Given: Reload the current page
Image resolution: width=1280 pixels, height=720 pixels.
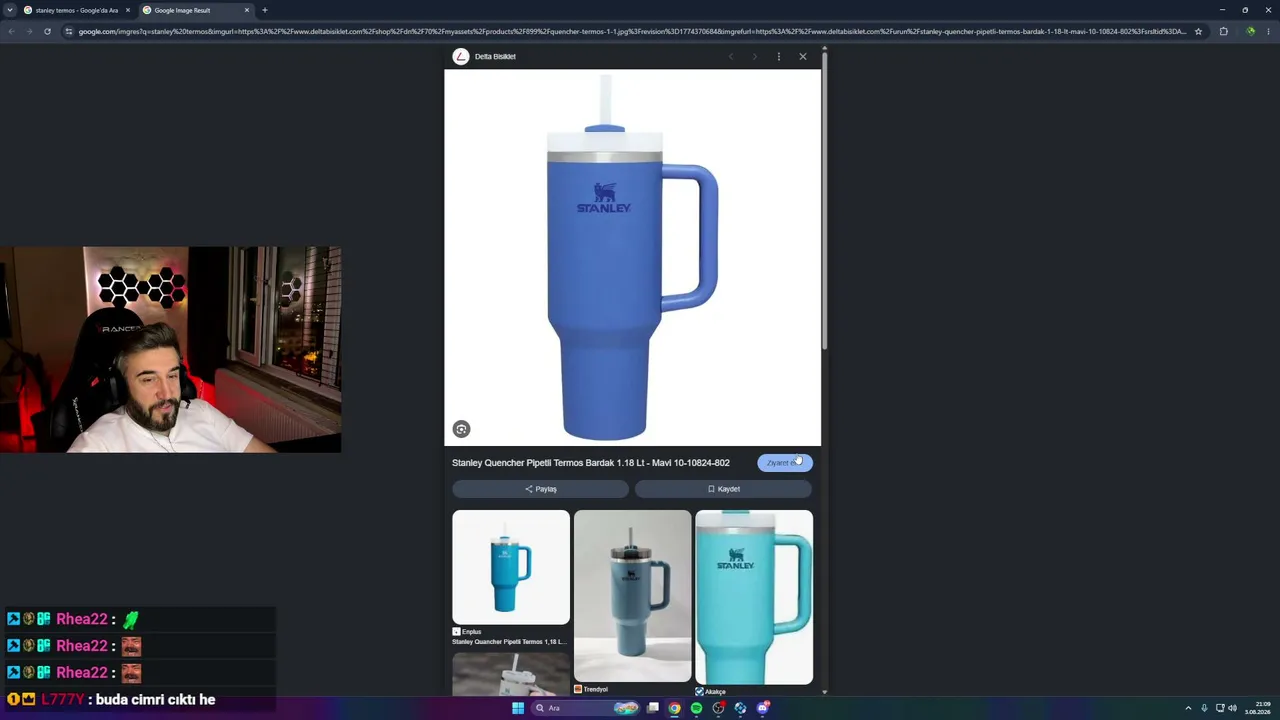Looking at the screenshot, I should 47,31.
